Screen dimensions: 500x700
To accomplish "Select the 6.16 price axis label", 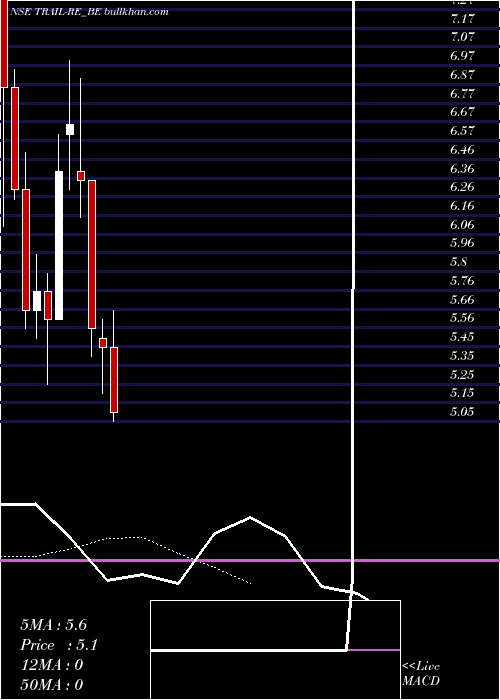I will point(463,205).
